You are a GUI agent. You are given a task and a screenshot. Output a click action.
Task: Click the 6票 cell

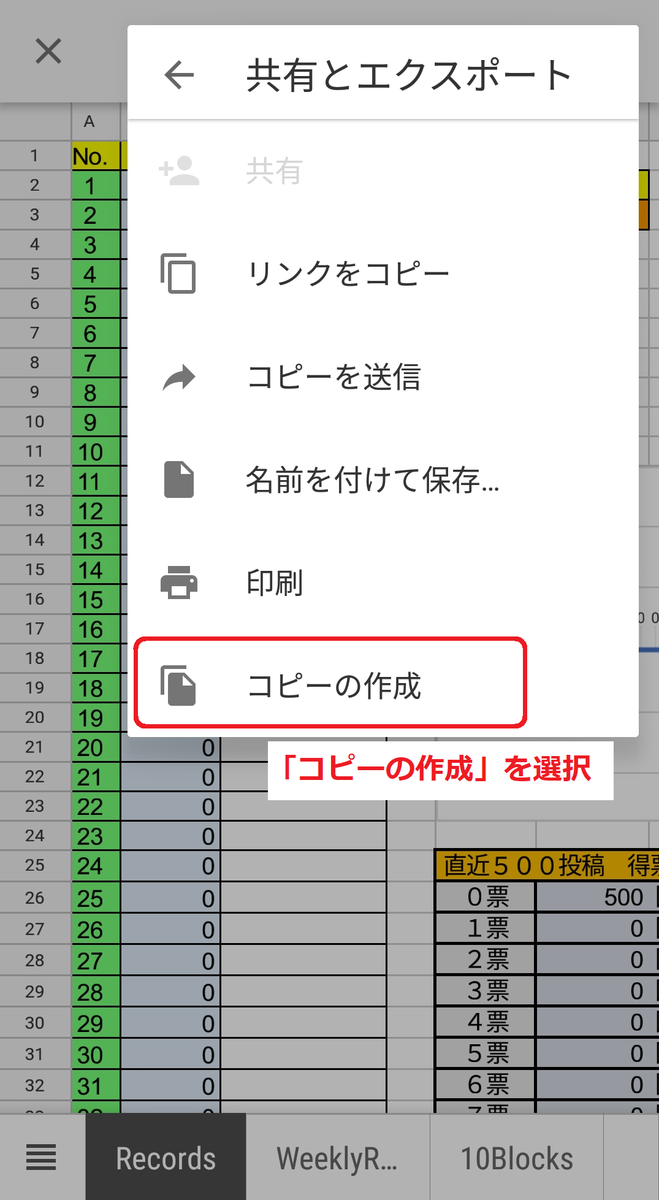click(x=486, y=1085)
